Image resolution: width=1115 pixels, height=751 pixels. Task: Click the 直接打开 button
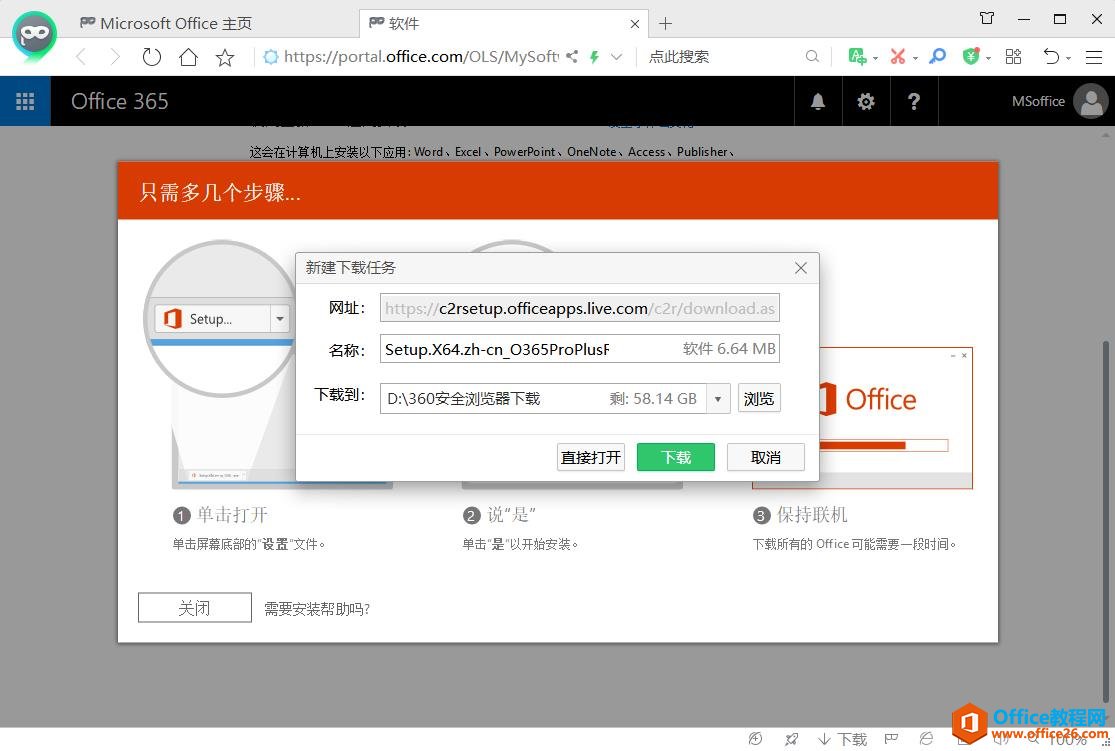point(590,457)
